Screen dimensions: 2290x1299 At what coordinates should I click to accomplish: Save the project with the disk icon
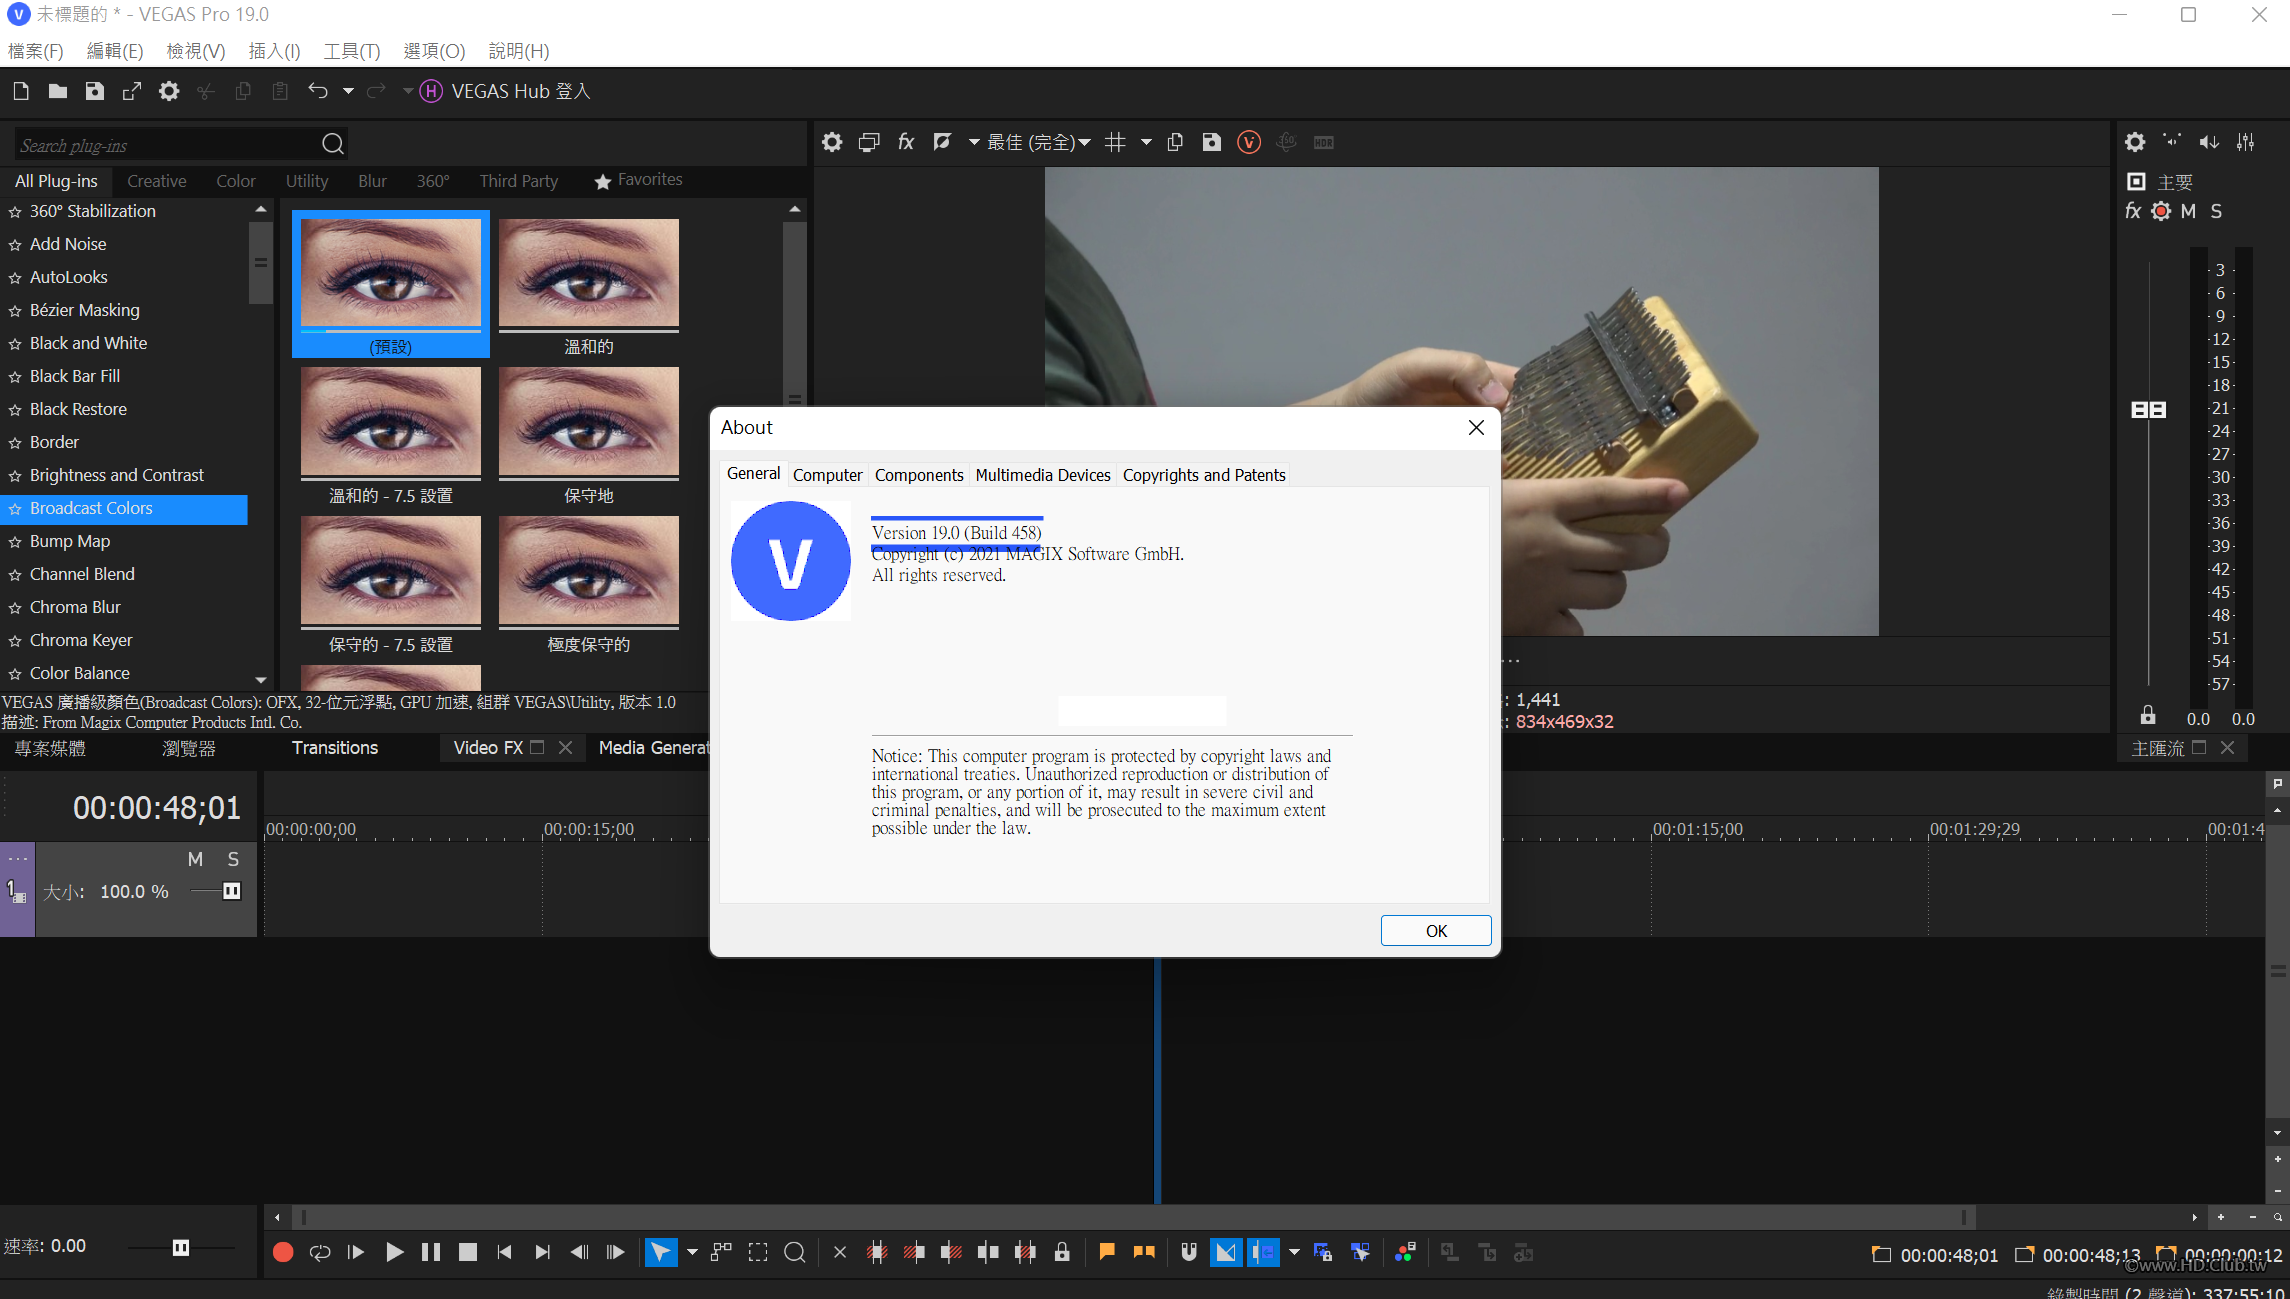(x=94, y=91)
